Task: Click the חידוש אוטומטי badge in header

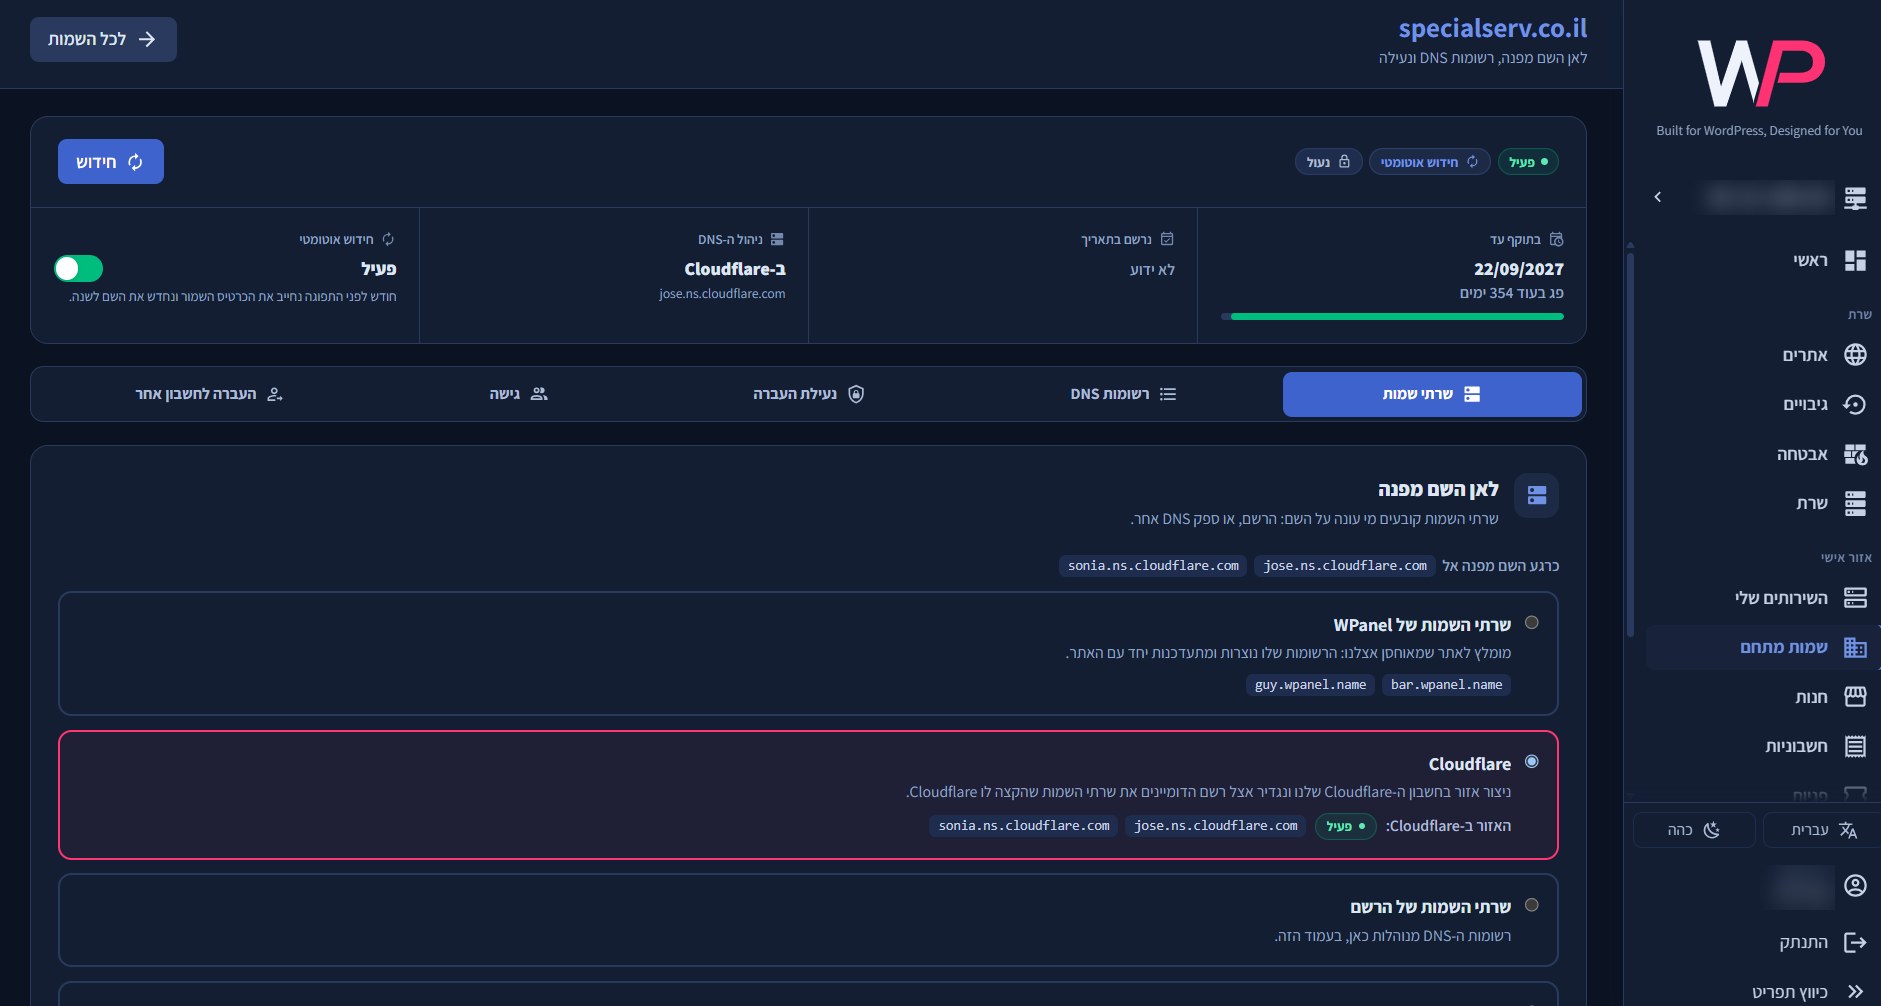Action: pos(1430,162)
